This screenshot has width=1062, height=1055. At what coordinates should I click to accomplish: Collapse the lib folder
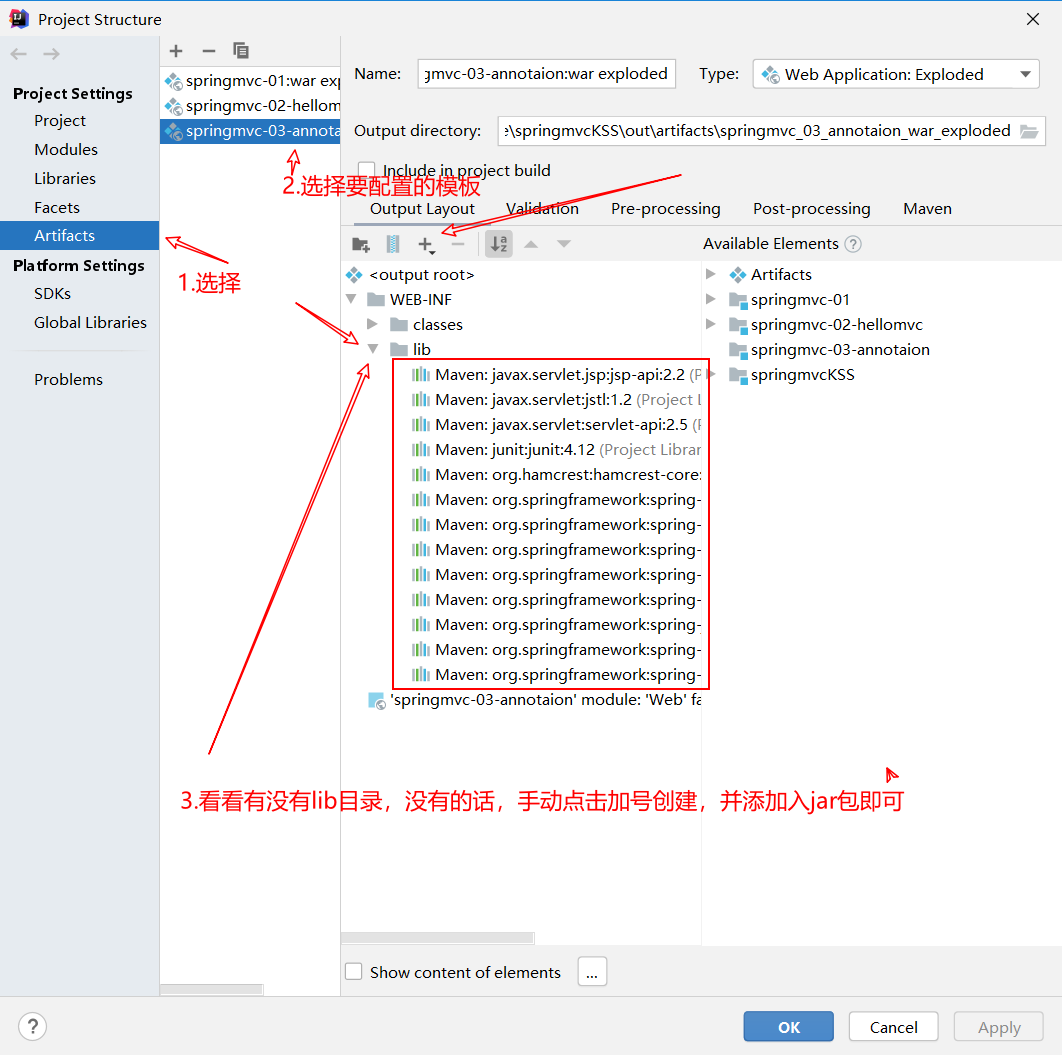point(373,349)
